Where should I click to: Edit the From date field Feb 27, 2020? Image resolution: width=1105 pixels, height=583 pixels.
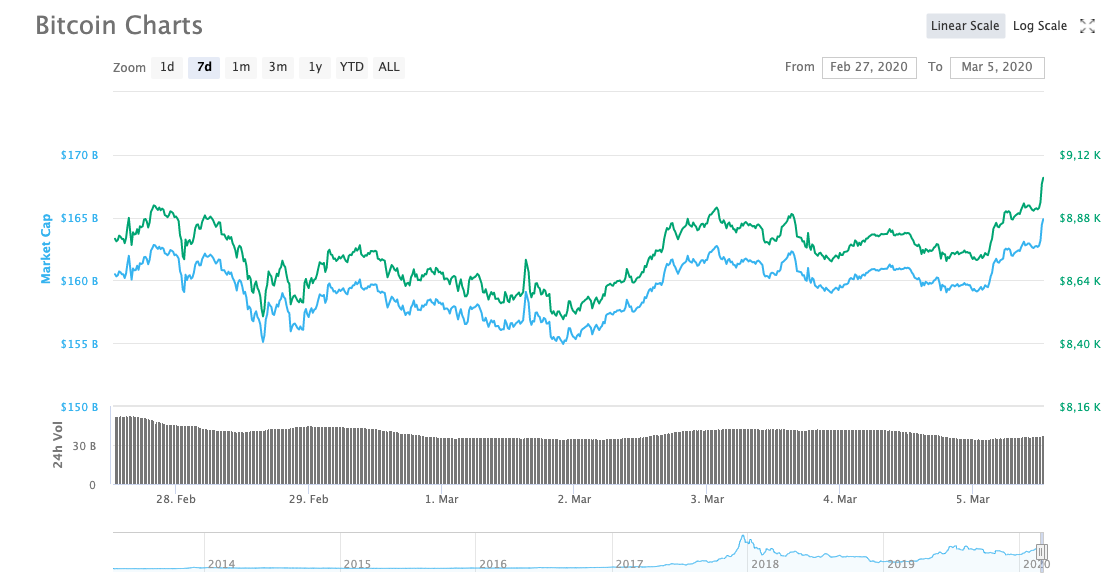869,68
